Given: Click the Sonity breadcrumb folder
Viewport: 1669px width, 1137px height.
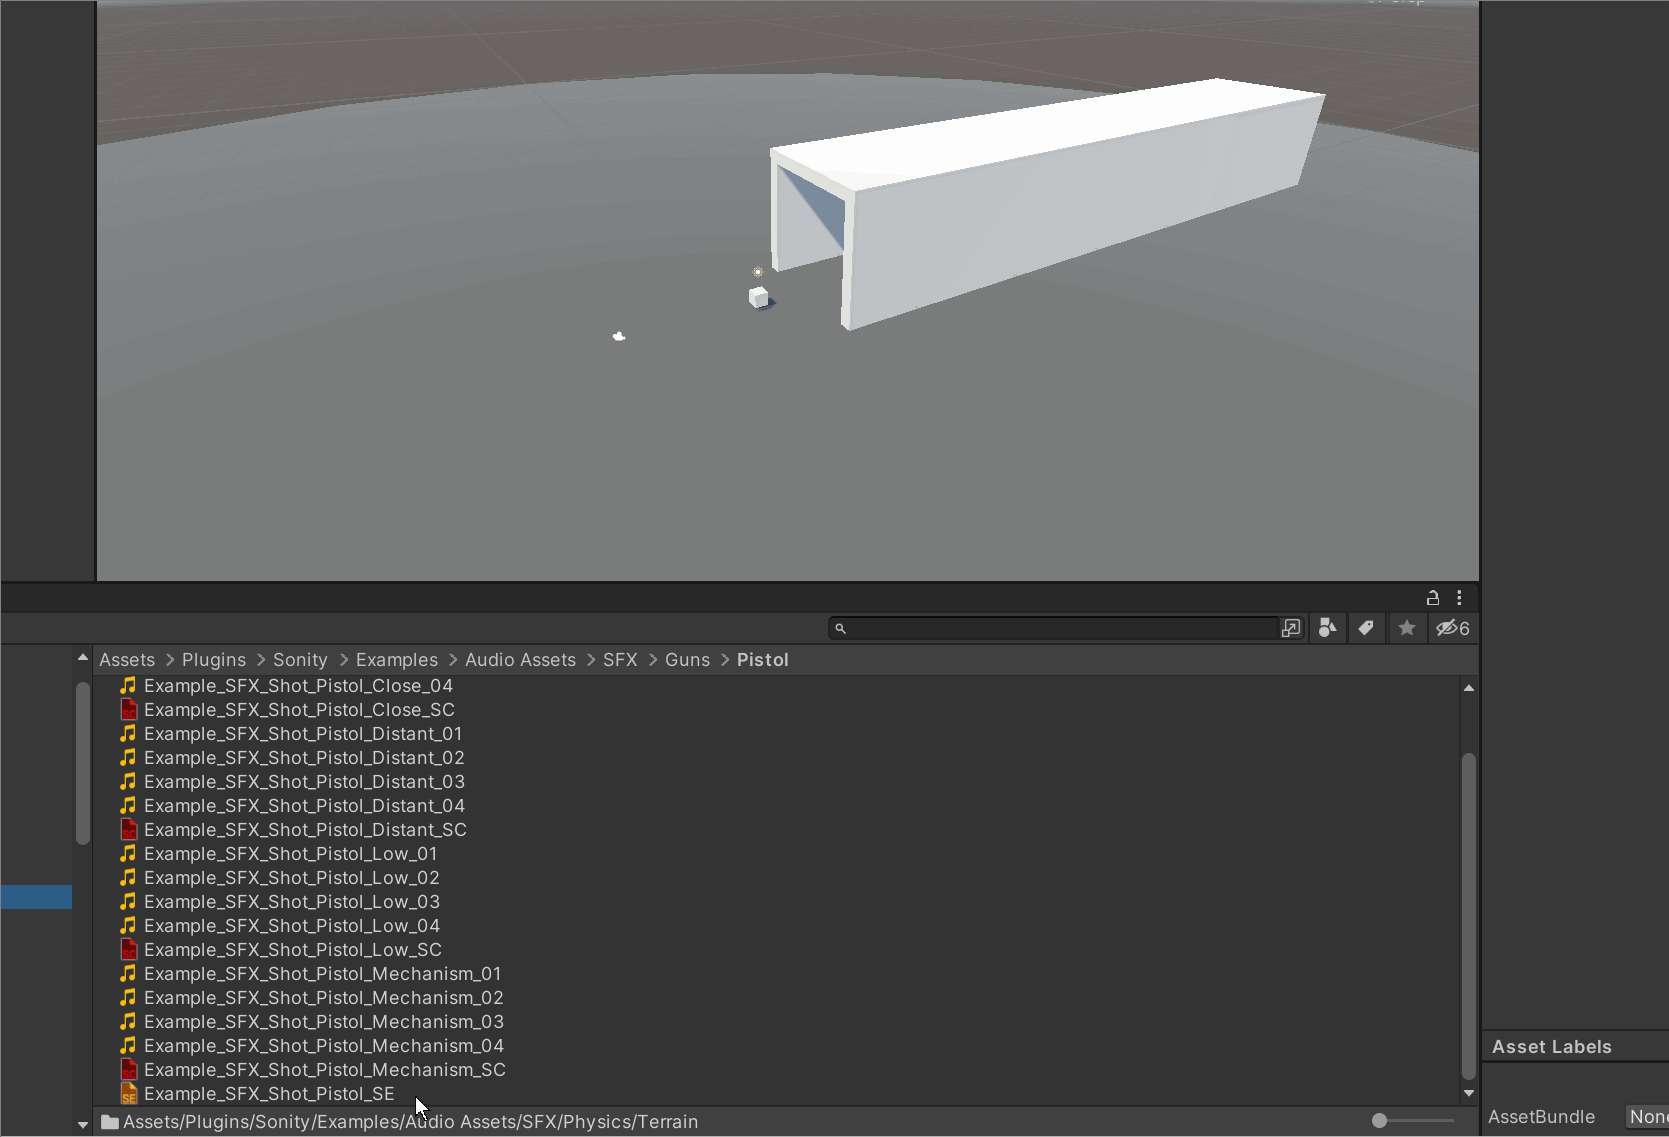Looking at the screenshot, I should (x=300, y=660).
